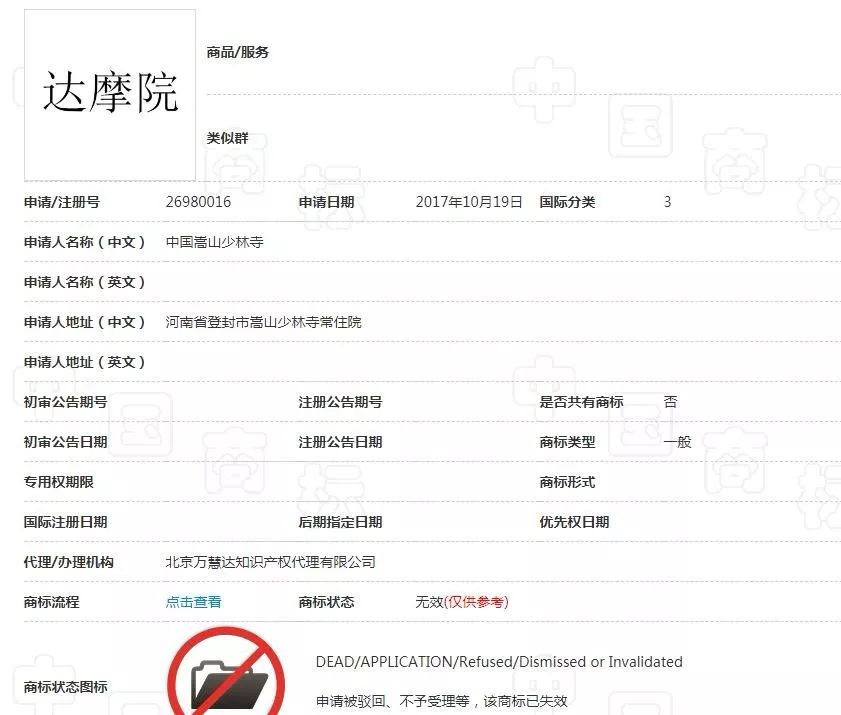
Task: Click the 后期指定日期 label
Action: 340,522
